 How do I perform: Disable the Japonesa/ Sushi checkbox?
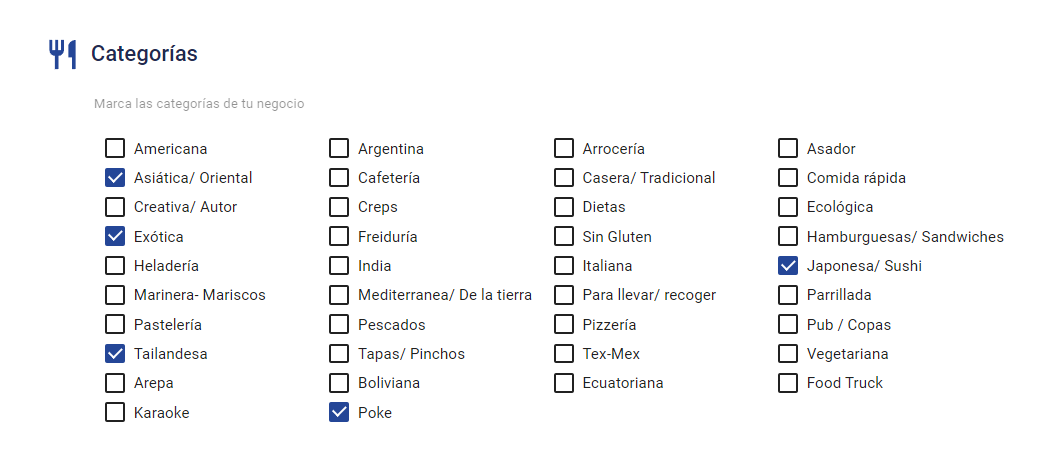pos(788,266)
